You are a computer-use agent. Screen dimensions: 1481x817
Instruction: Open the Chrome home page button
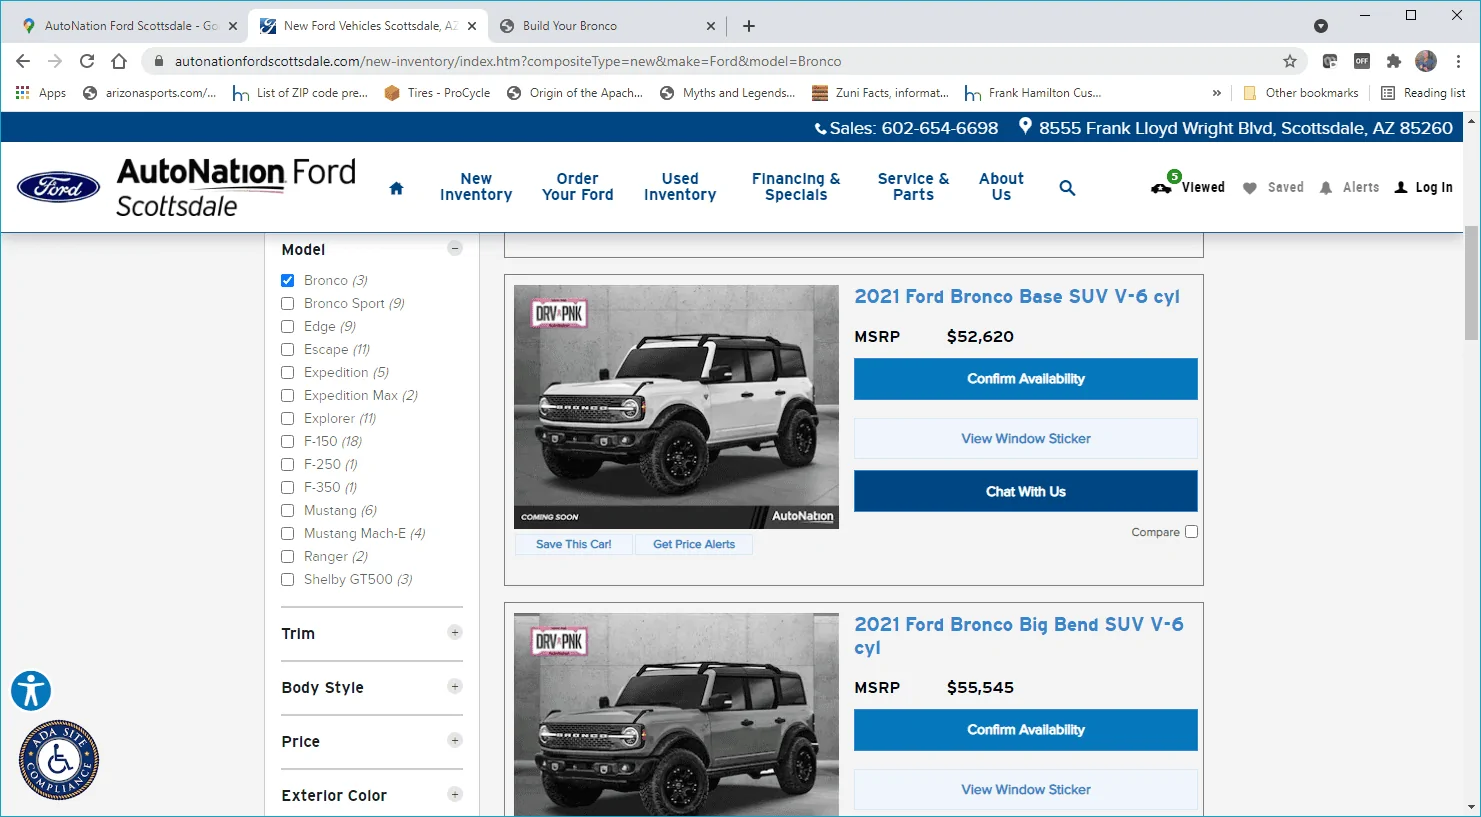(119, 61)
